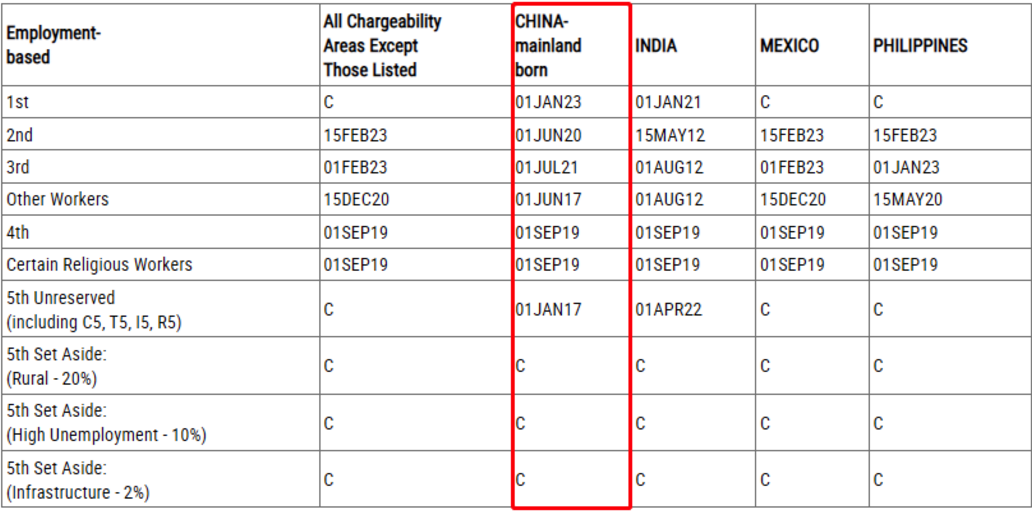Image resolution: width=1032 pixels, height=514 pixels.
Task: Click the Employment-based header cell
Action: (54, 46)
